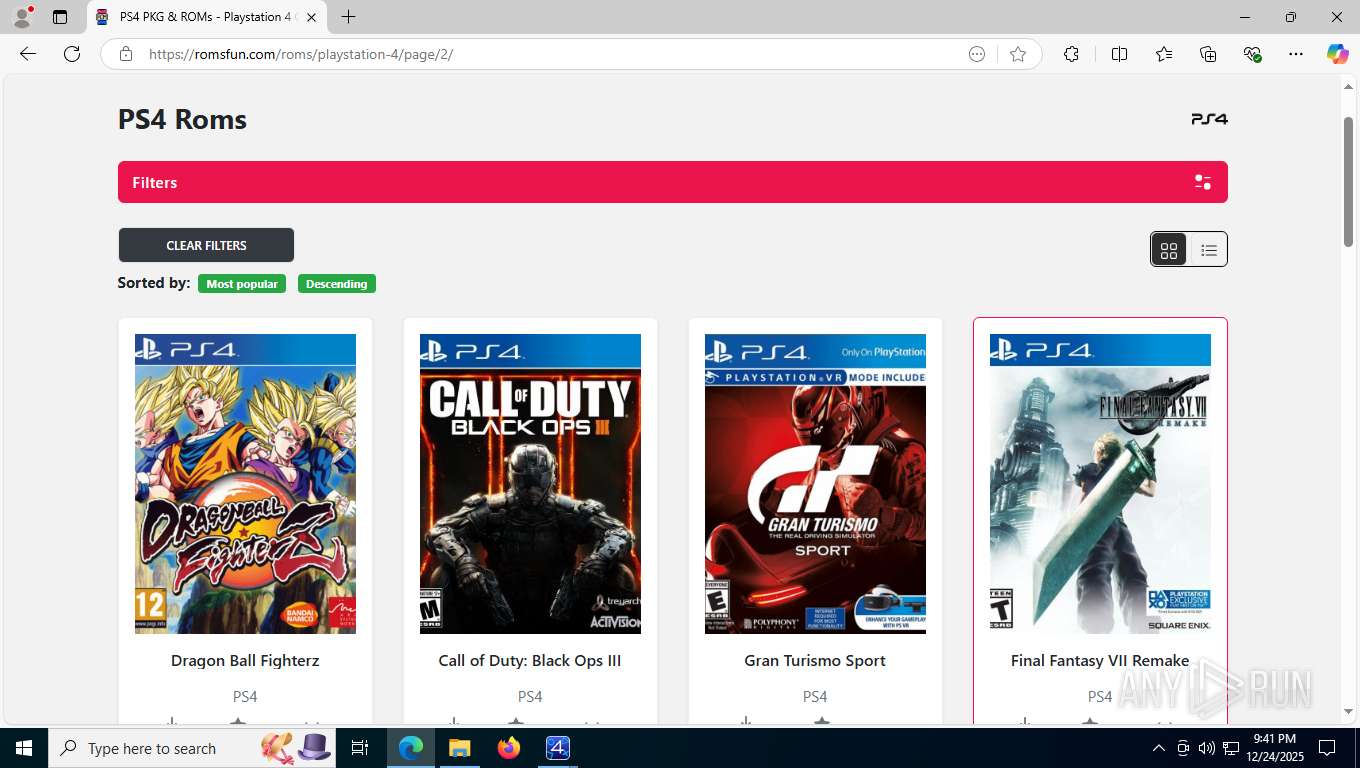Click the CLEAR FILTERS button
The image size is (1360, 768).
coord(206,245)
